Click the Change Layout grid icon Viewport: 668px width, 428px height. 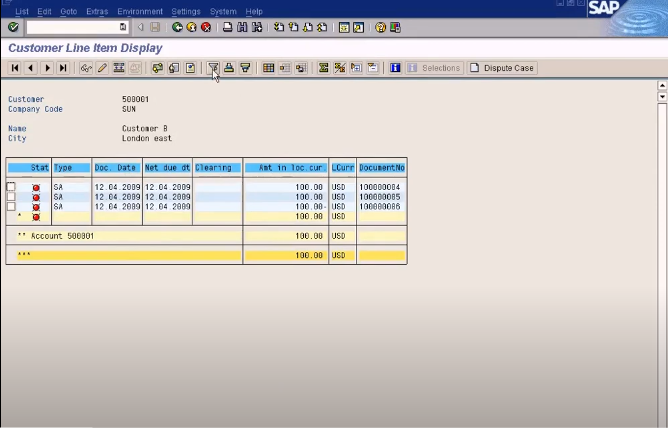point(268,68)
